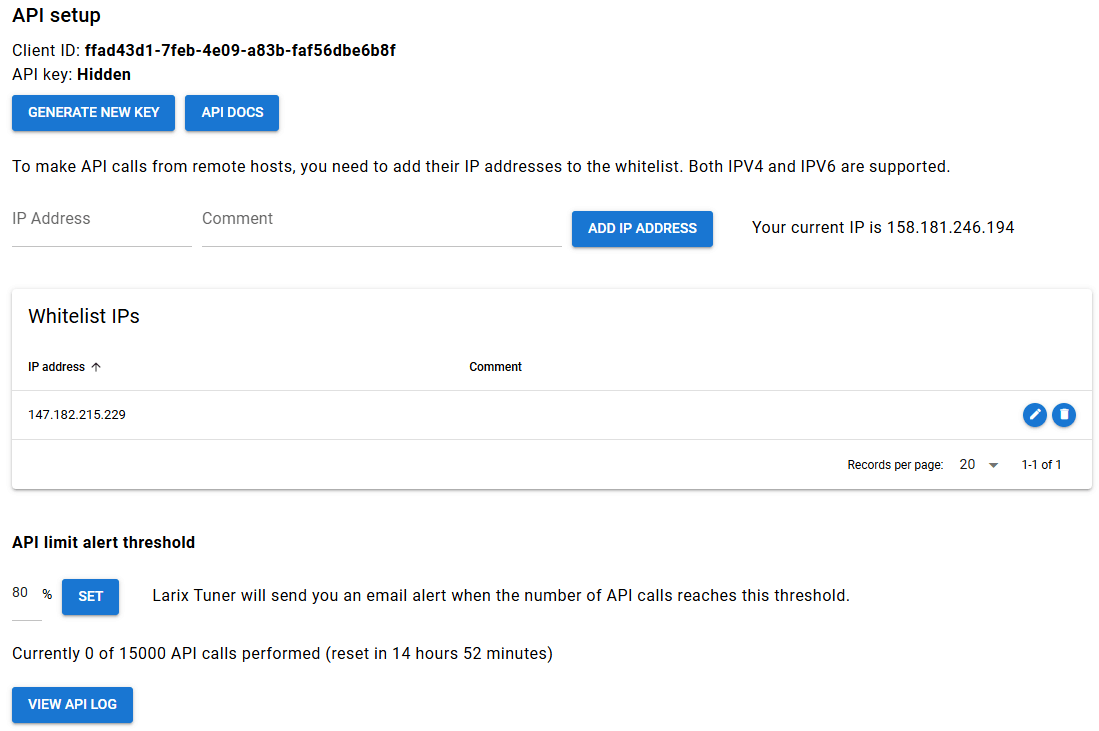
Task: Click the 1-1 of 1 pagination text
Action: click(1041, 464)
